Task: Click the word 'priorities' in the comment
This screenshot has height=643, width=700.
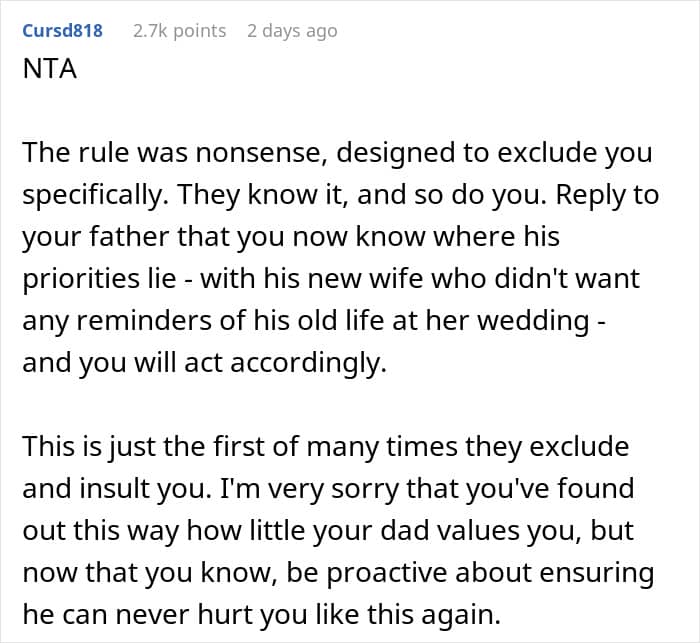Action: click(x=82, y=279)
